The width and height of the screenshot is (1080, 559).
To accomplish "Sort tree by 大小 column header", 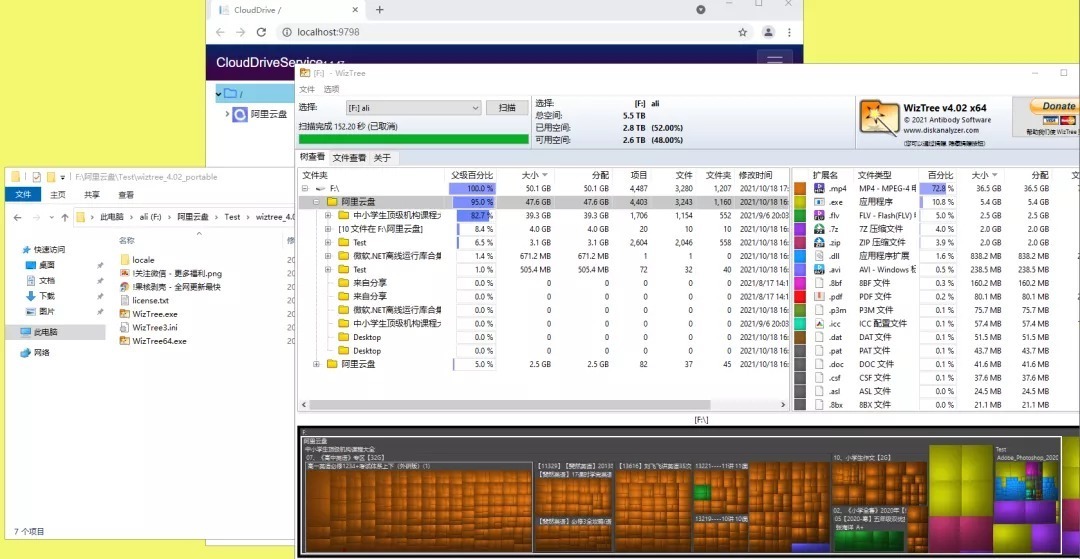I will coord(533,176).
